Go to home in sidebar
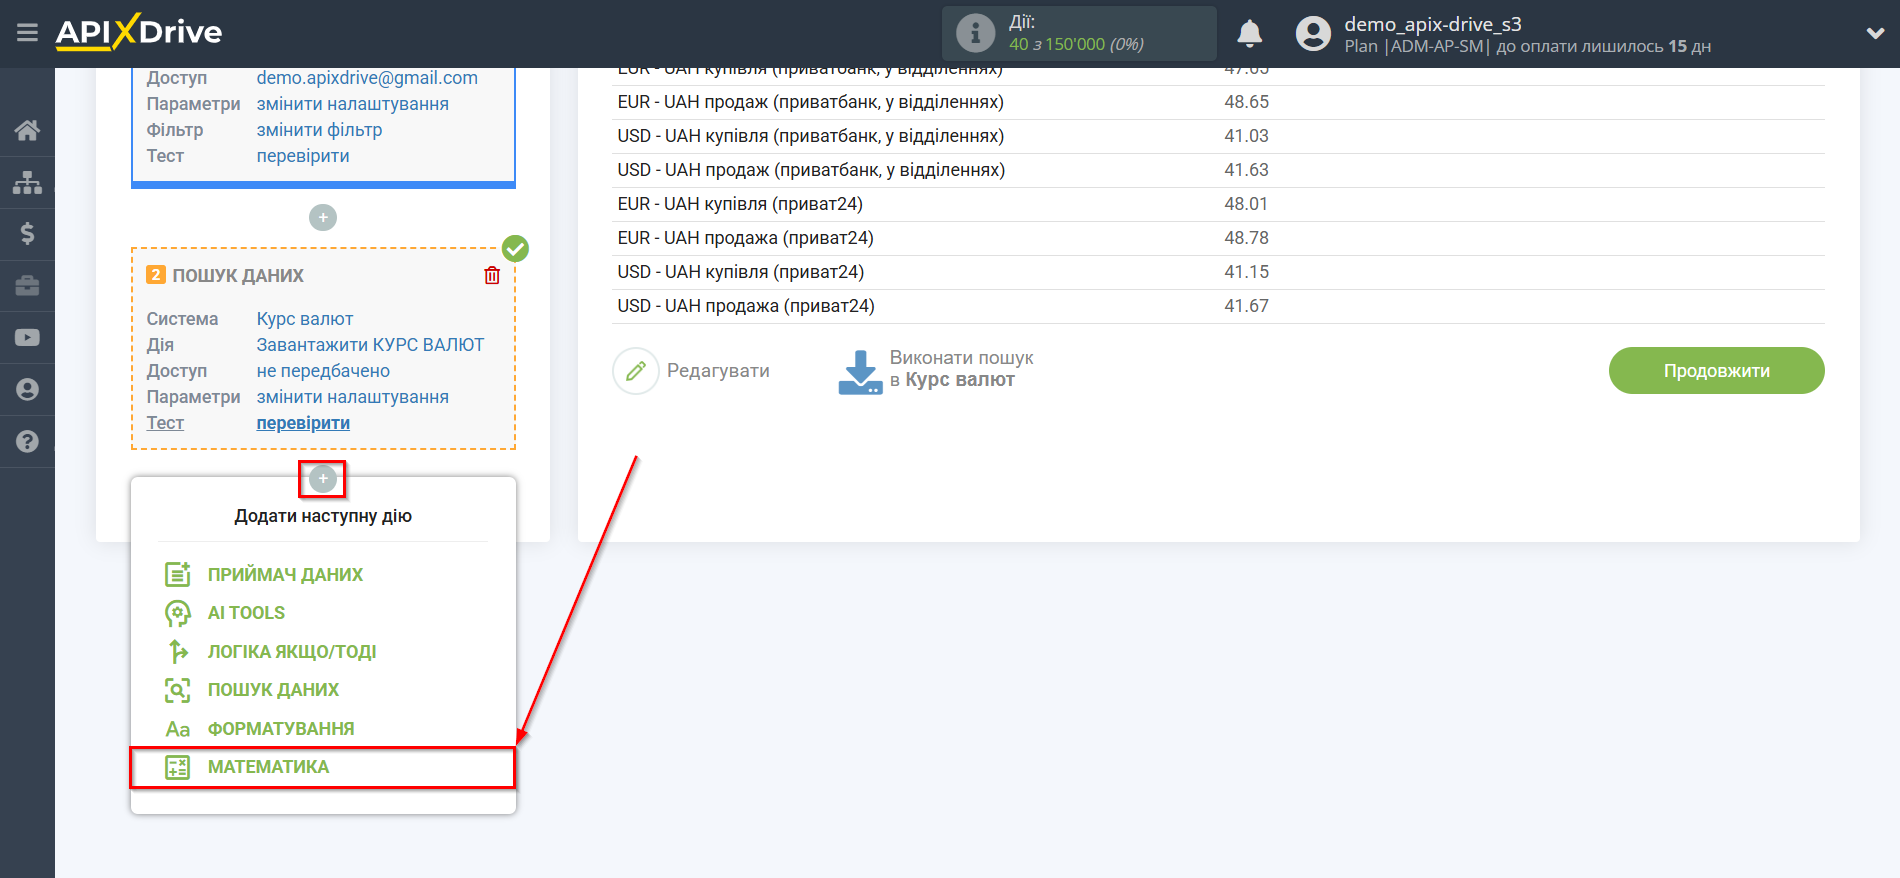The height and width of the screenshot is (878, 1900). coord(27,130)
